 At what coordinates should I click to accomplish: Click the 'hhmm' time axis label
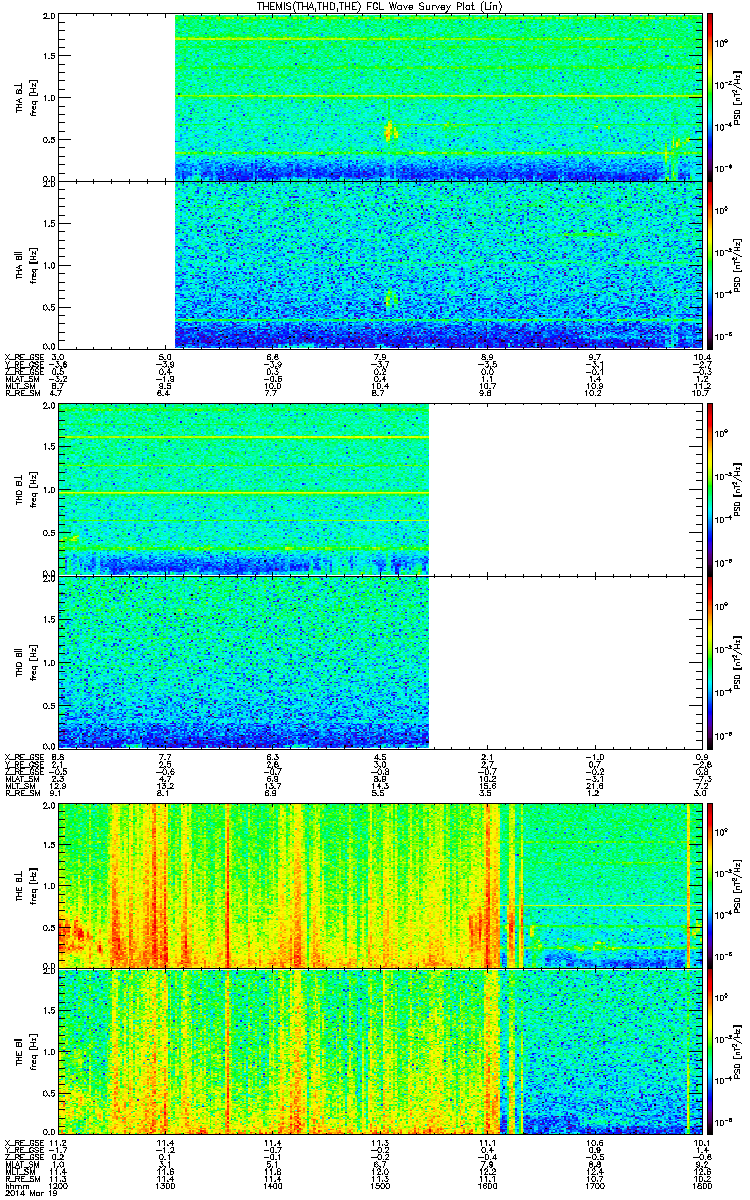16,1184
